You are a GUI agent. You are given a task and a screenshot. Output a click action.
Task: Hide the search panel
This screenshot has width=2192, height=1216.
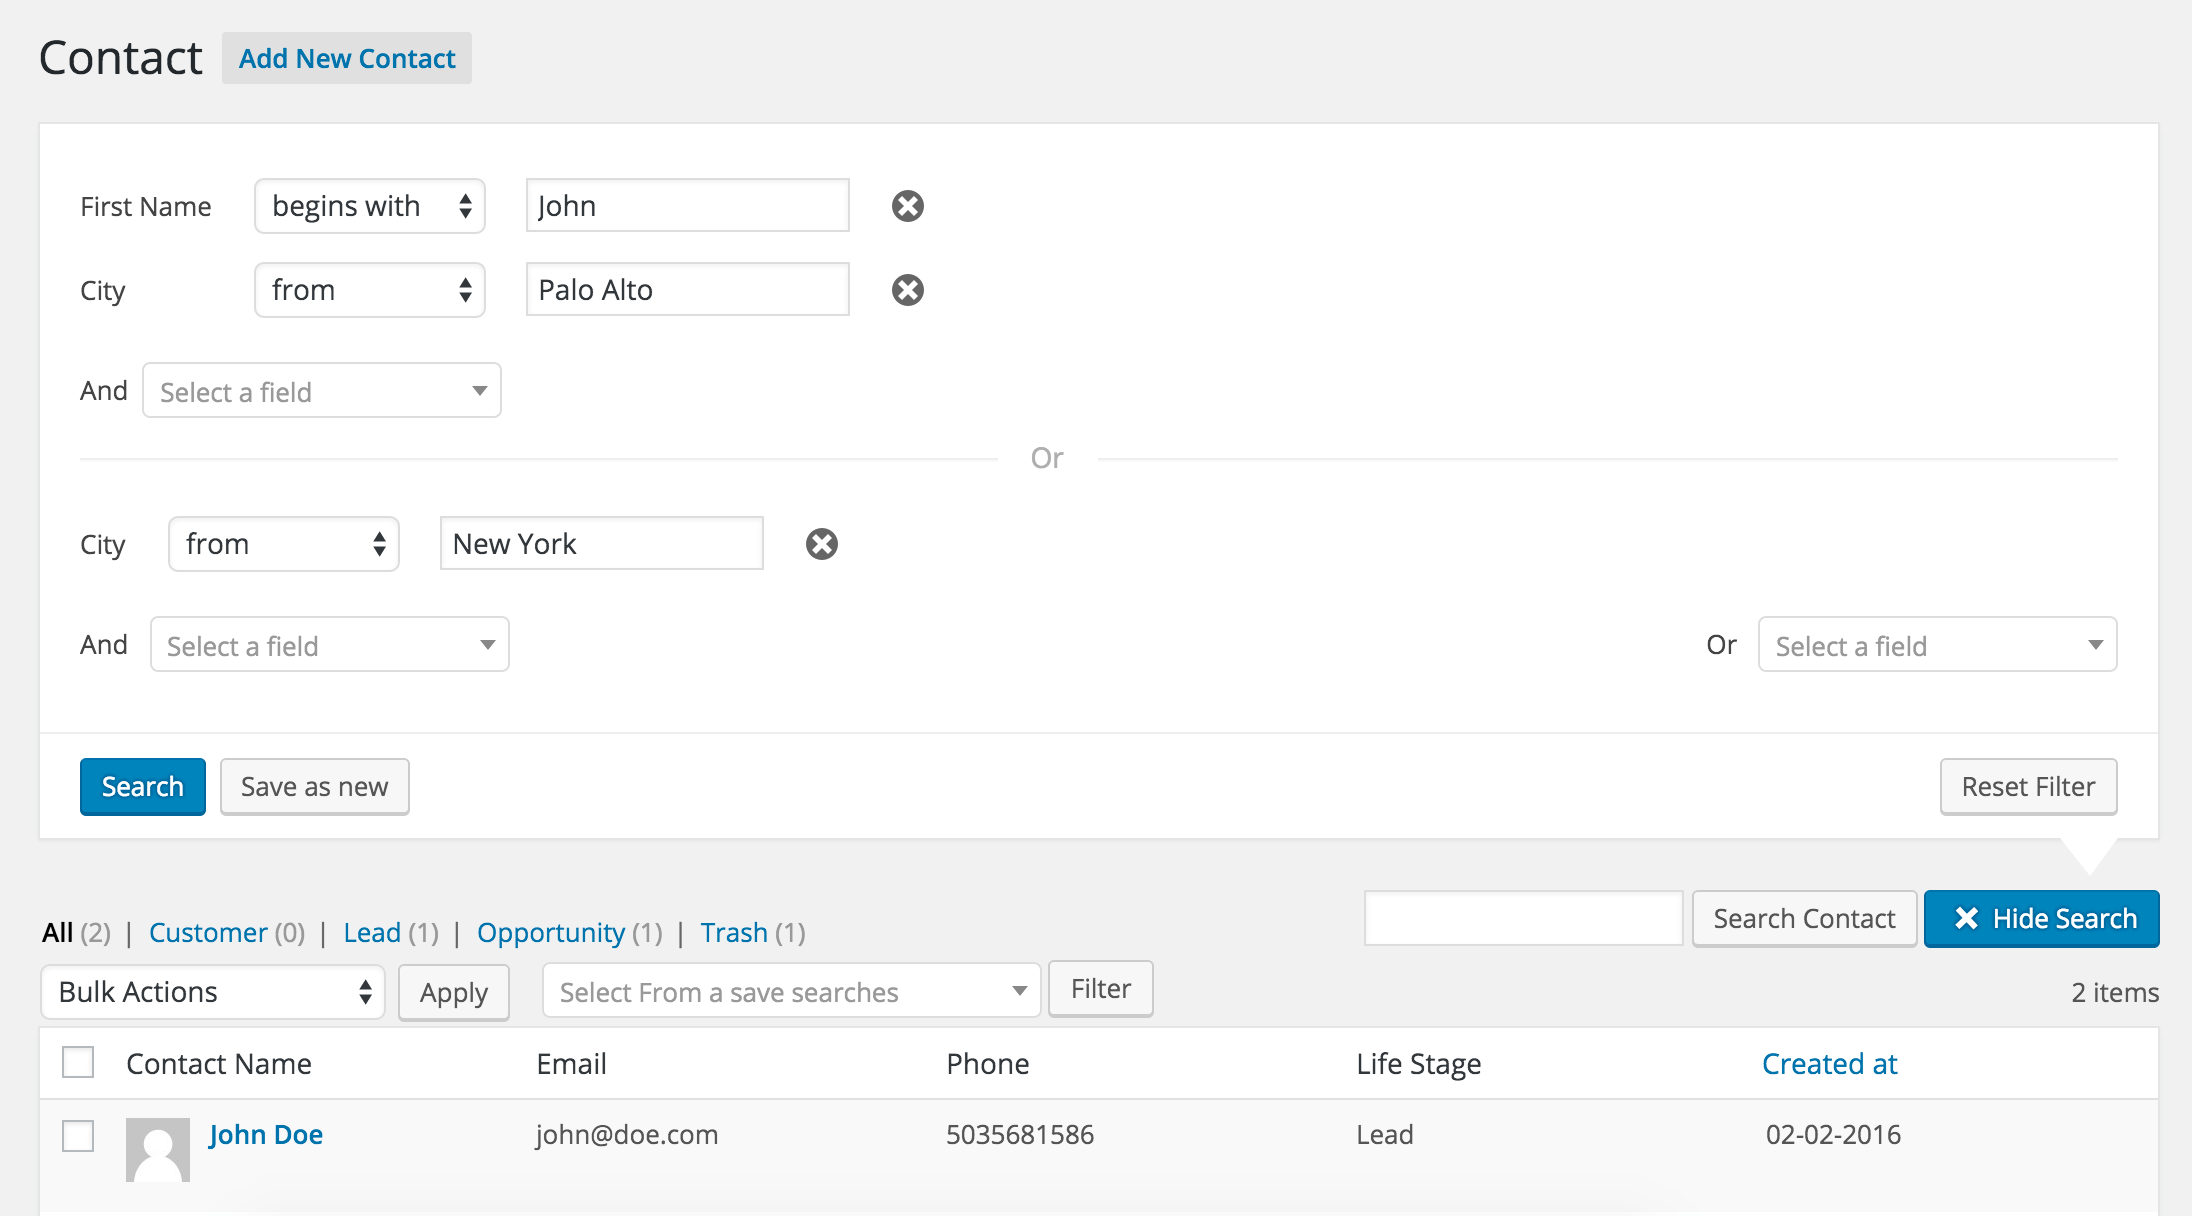(2041, 918)
